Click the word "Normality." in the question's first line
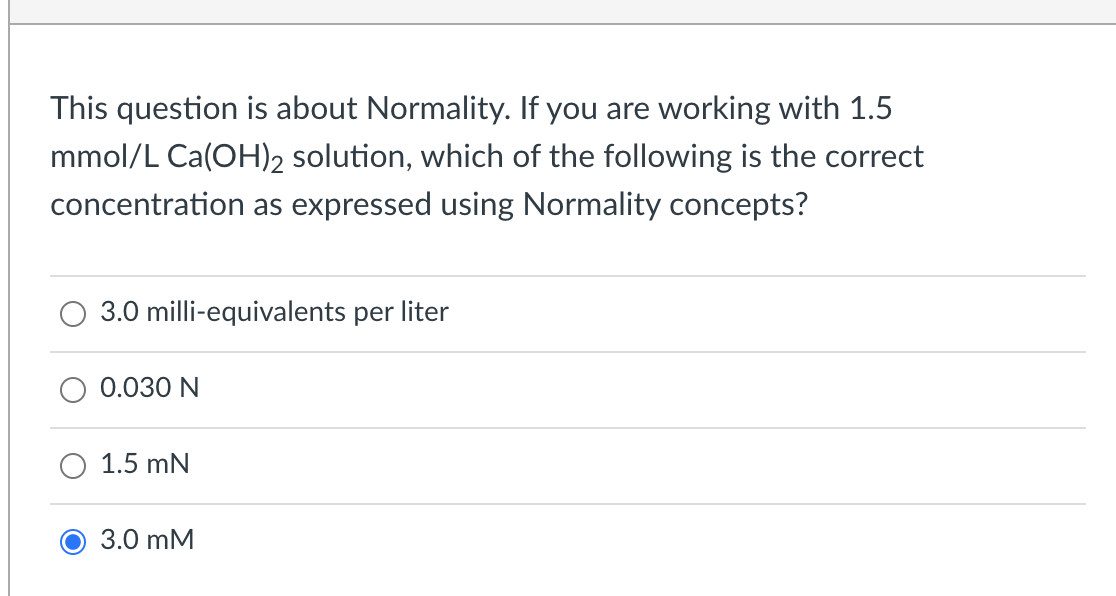The width and height of the screenshot is (1116, 596). 434,108
